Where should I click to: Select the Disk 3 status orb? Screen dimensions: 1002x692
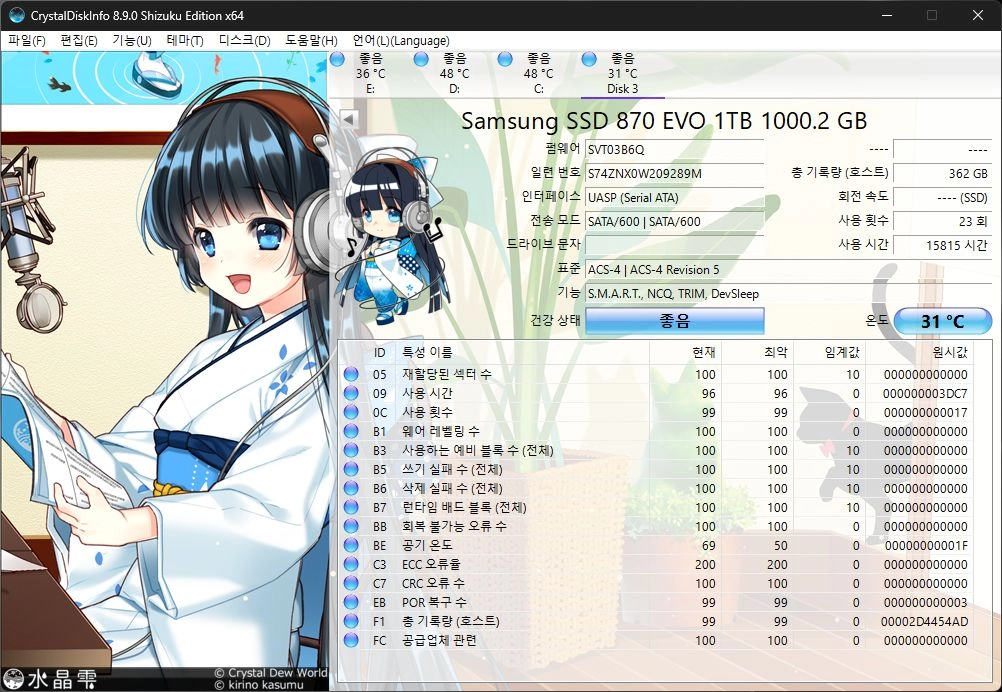click(x=589, y=59)
